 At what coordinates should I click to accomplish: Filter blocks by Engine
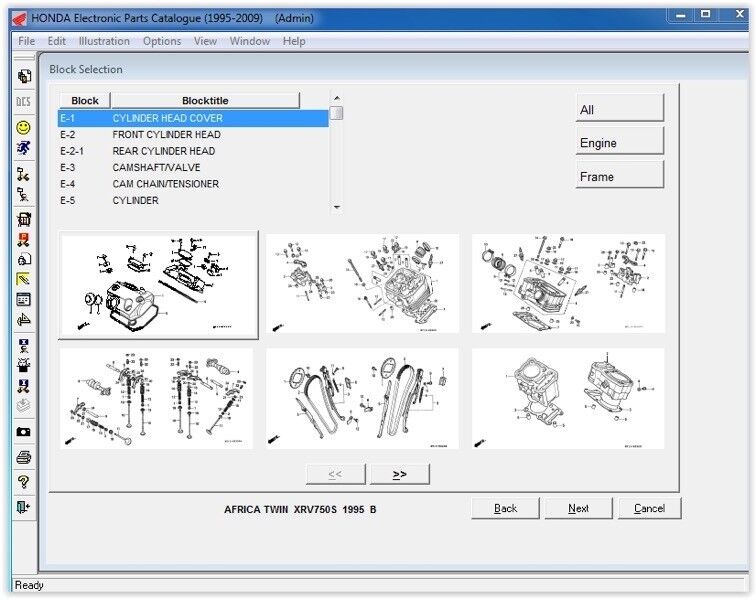pos(620,141)
